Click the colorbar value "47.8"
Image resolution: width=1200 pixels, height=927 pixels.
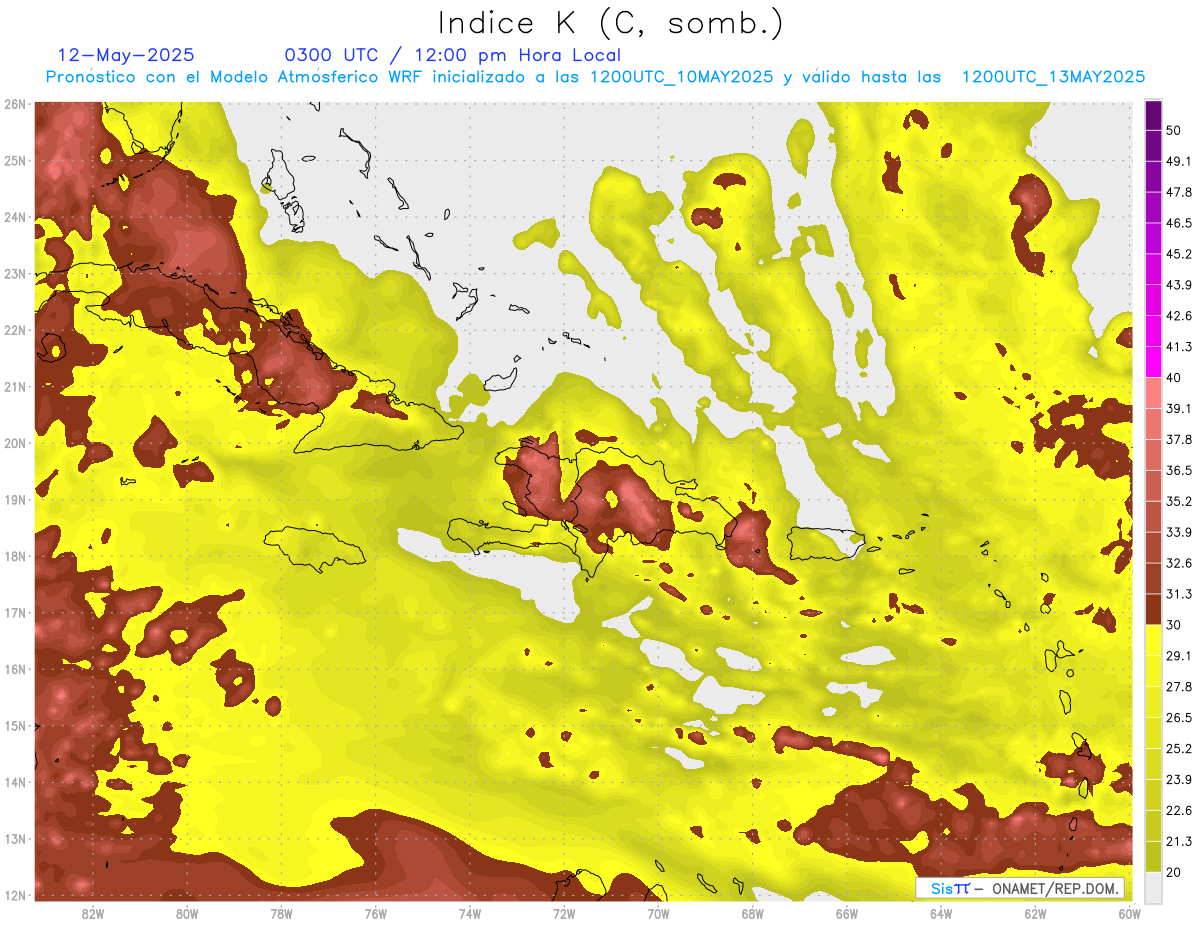click(x=1178, y=192)
